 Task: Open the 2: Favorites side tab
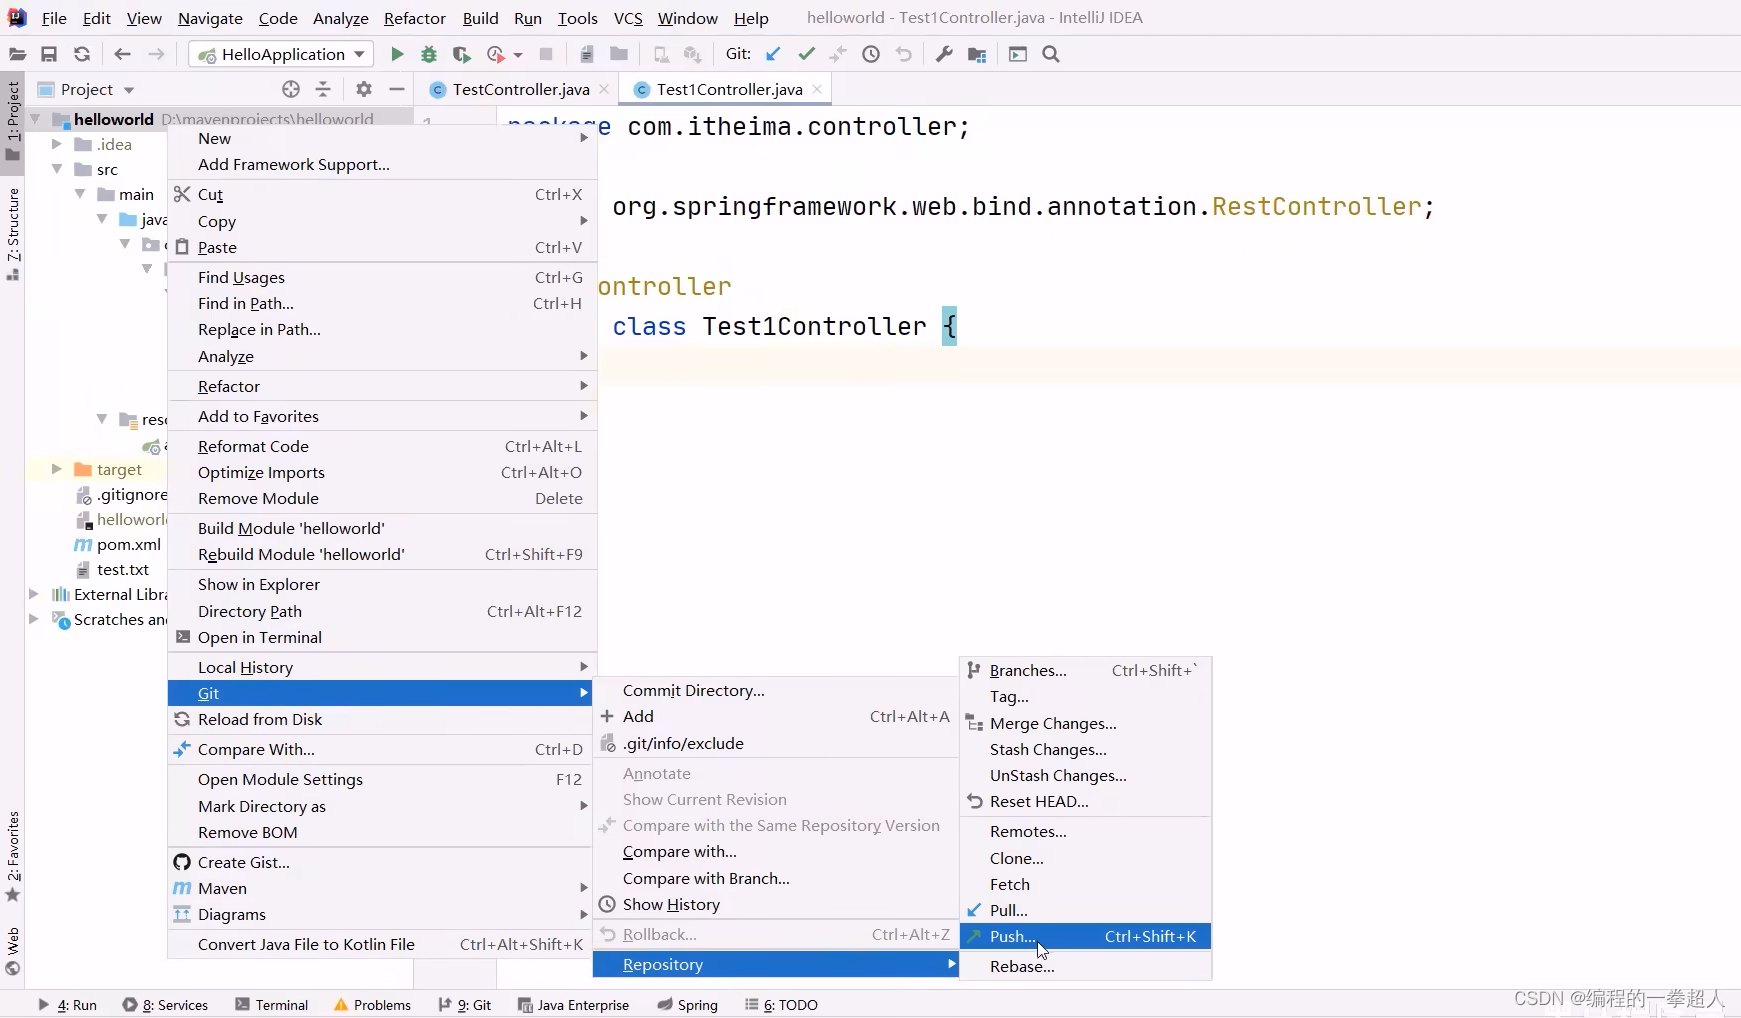tap(13, 855)
